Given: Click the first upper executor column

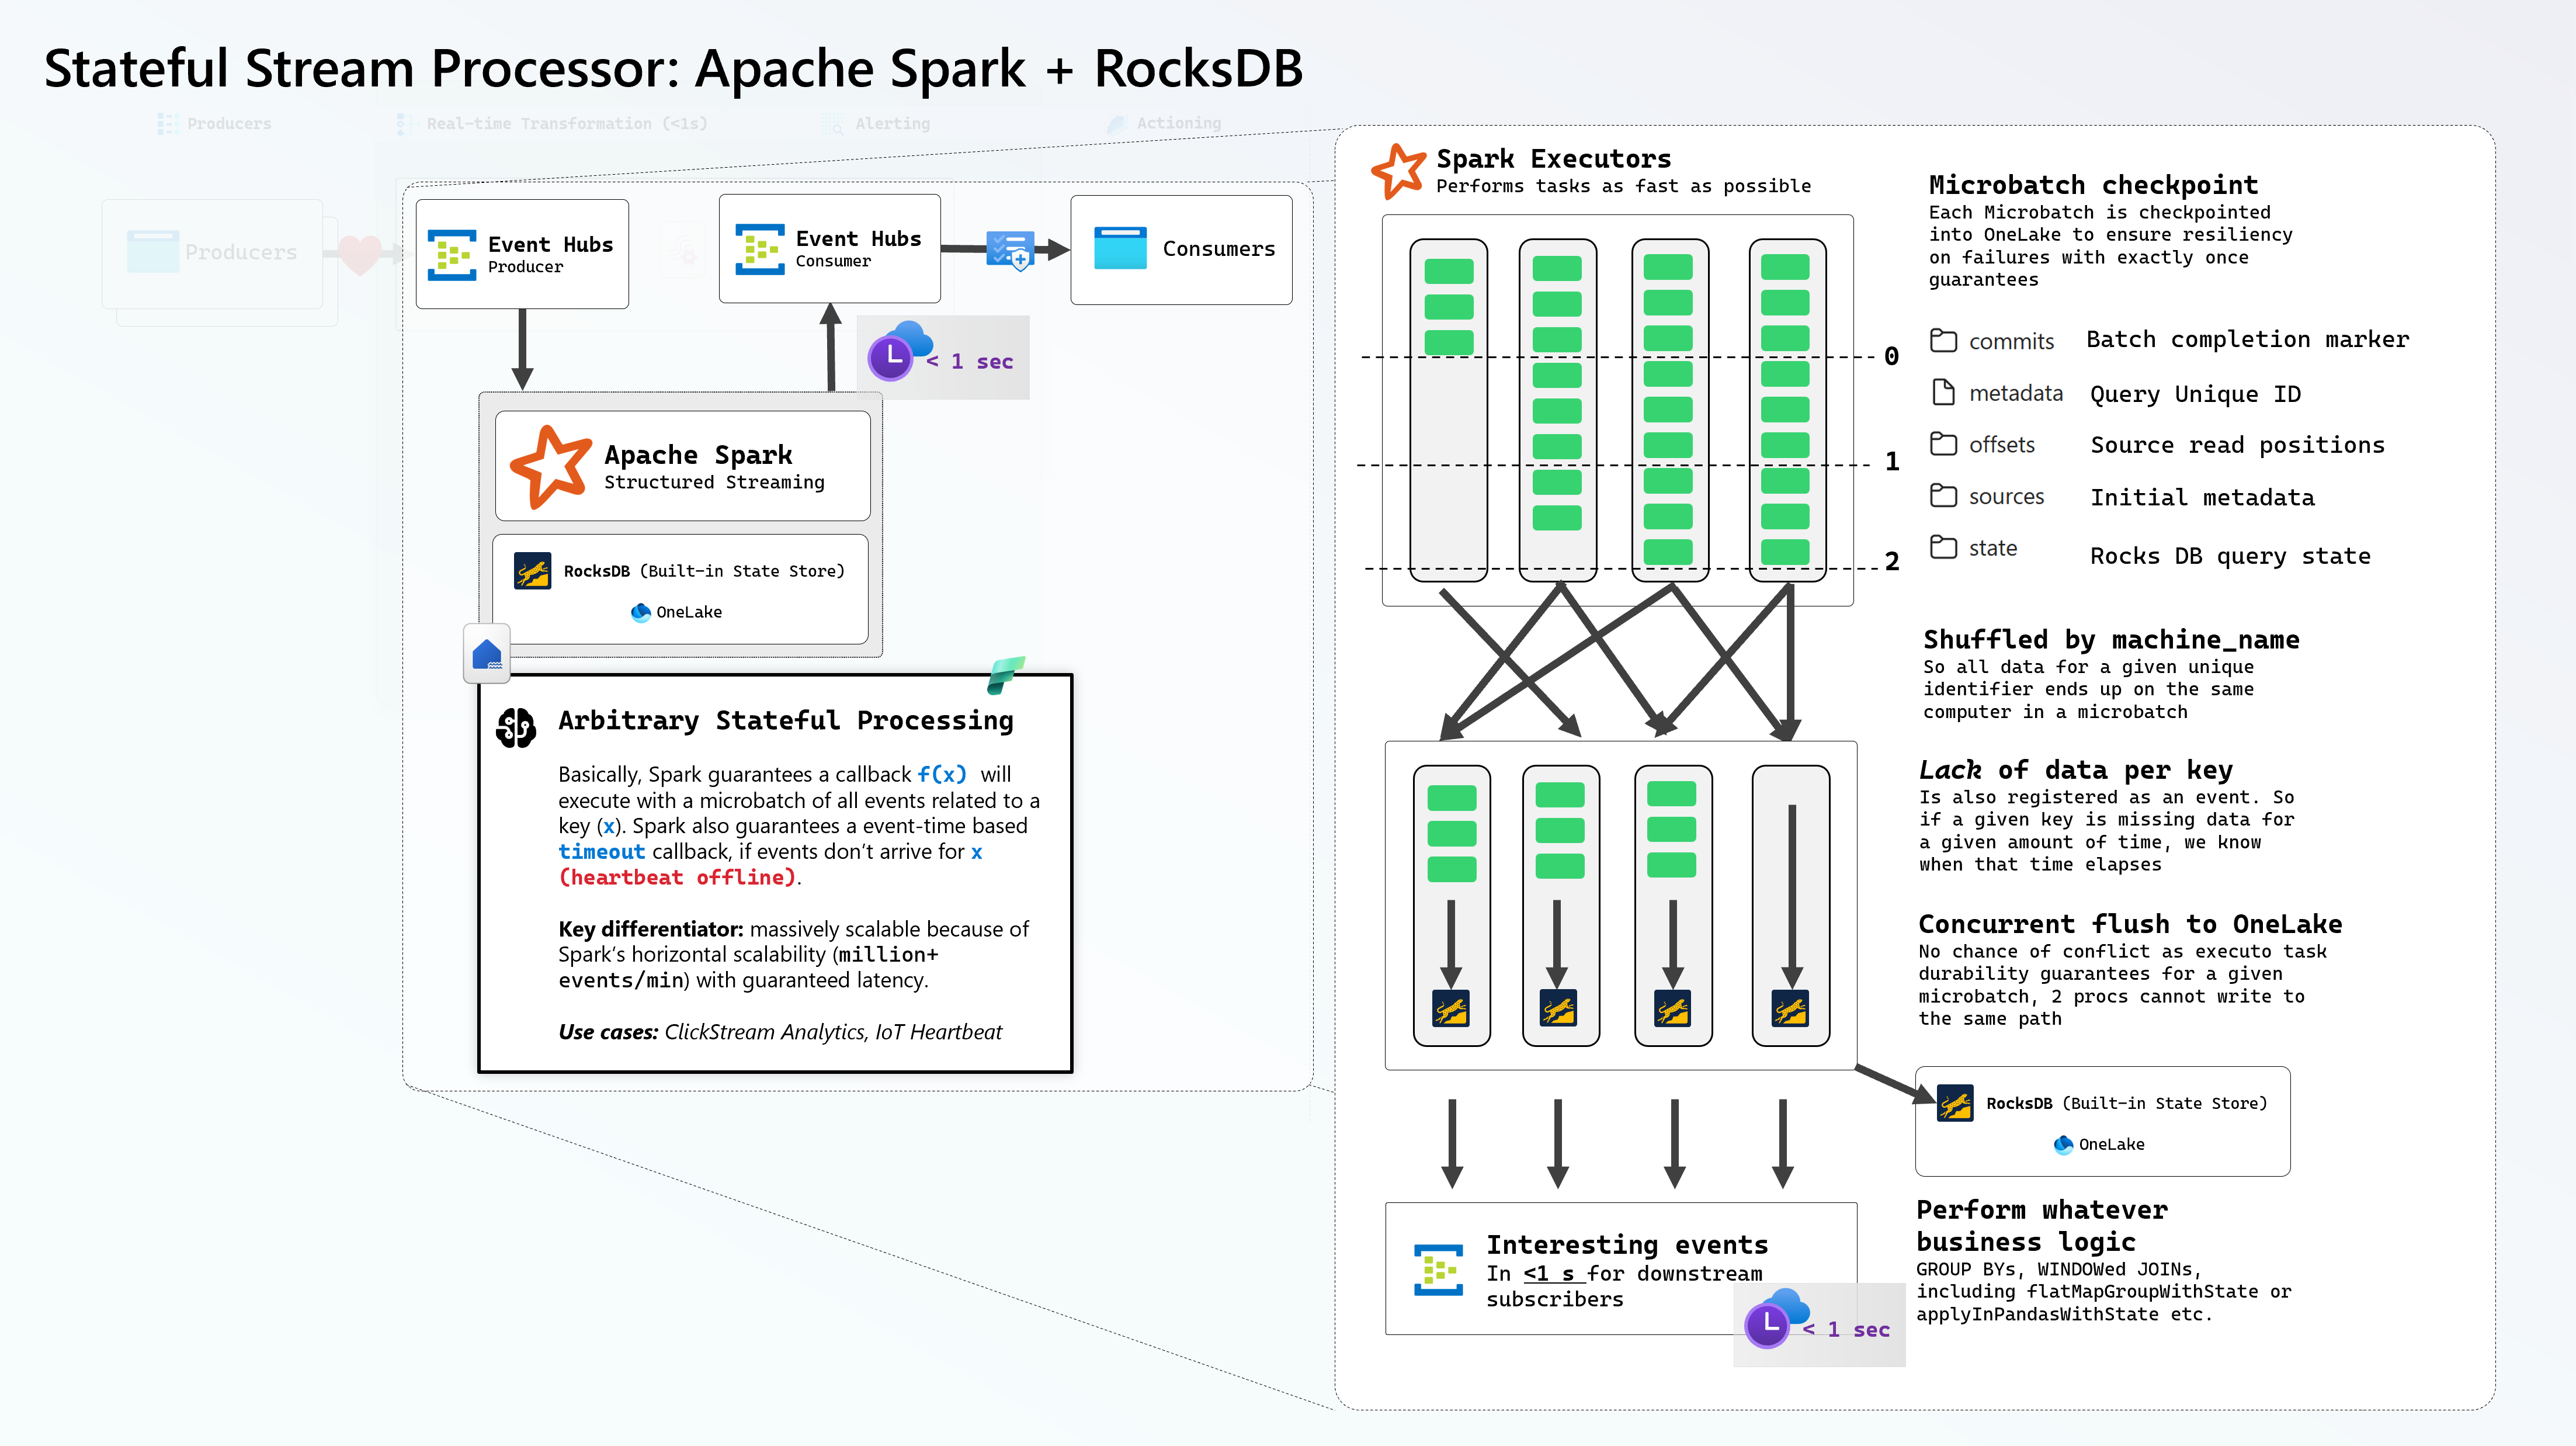Looking at the screenshot, I should click(1448, 410).
